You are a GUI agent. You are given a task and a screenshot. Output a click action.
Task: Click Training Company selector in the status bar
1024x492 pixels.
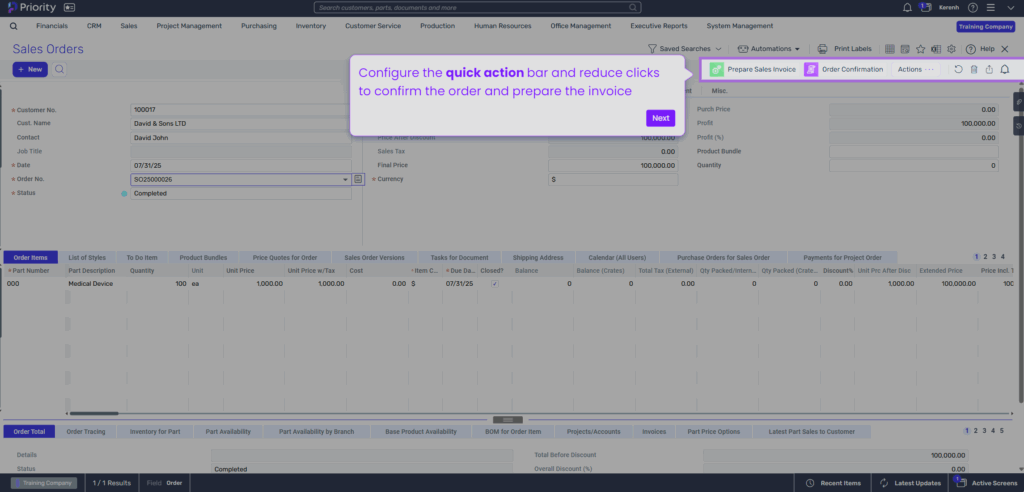[44, 484]
